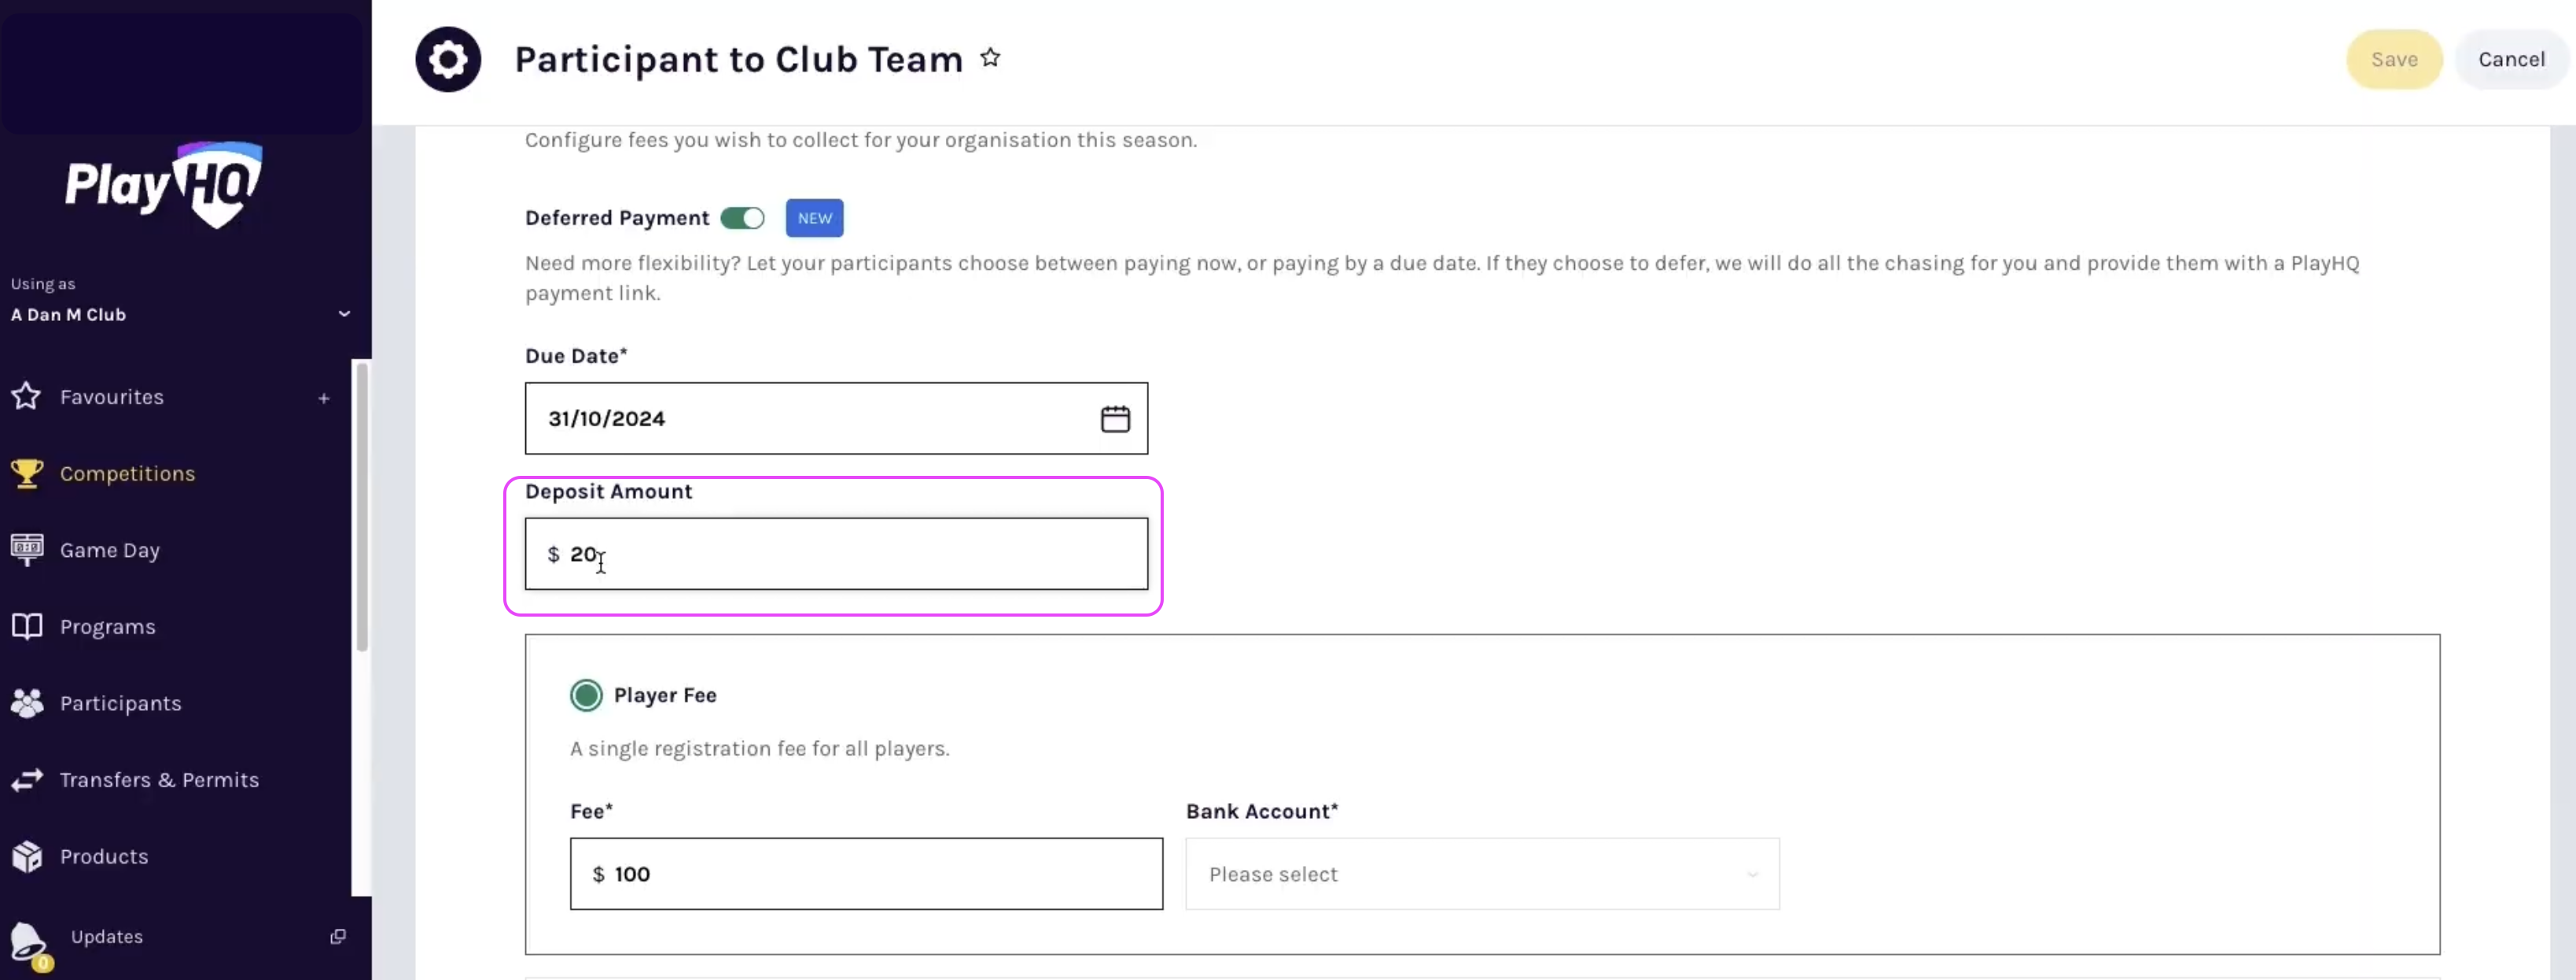Open Game Day using its scoreboard icon
Viewport: 2576px width, 980px height.
click(27, 549)
